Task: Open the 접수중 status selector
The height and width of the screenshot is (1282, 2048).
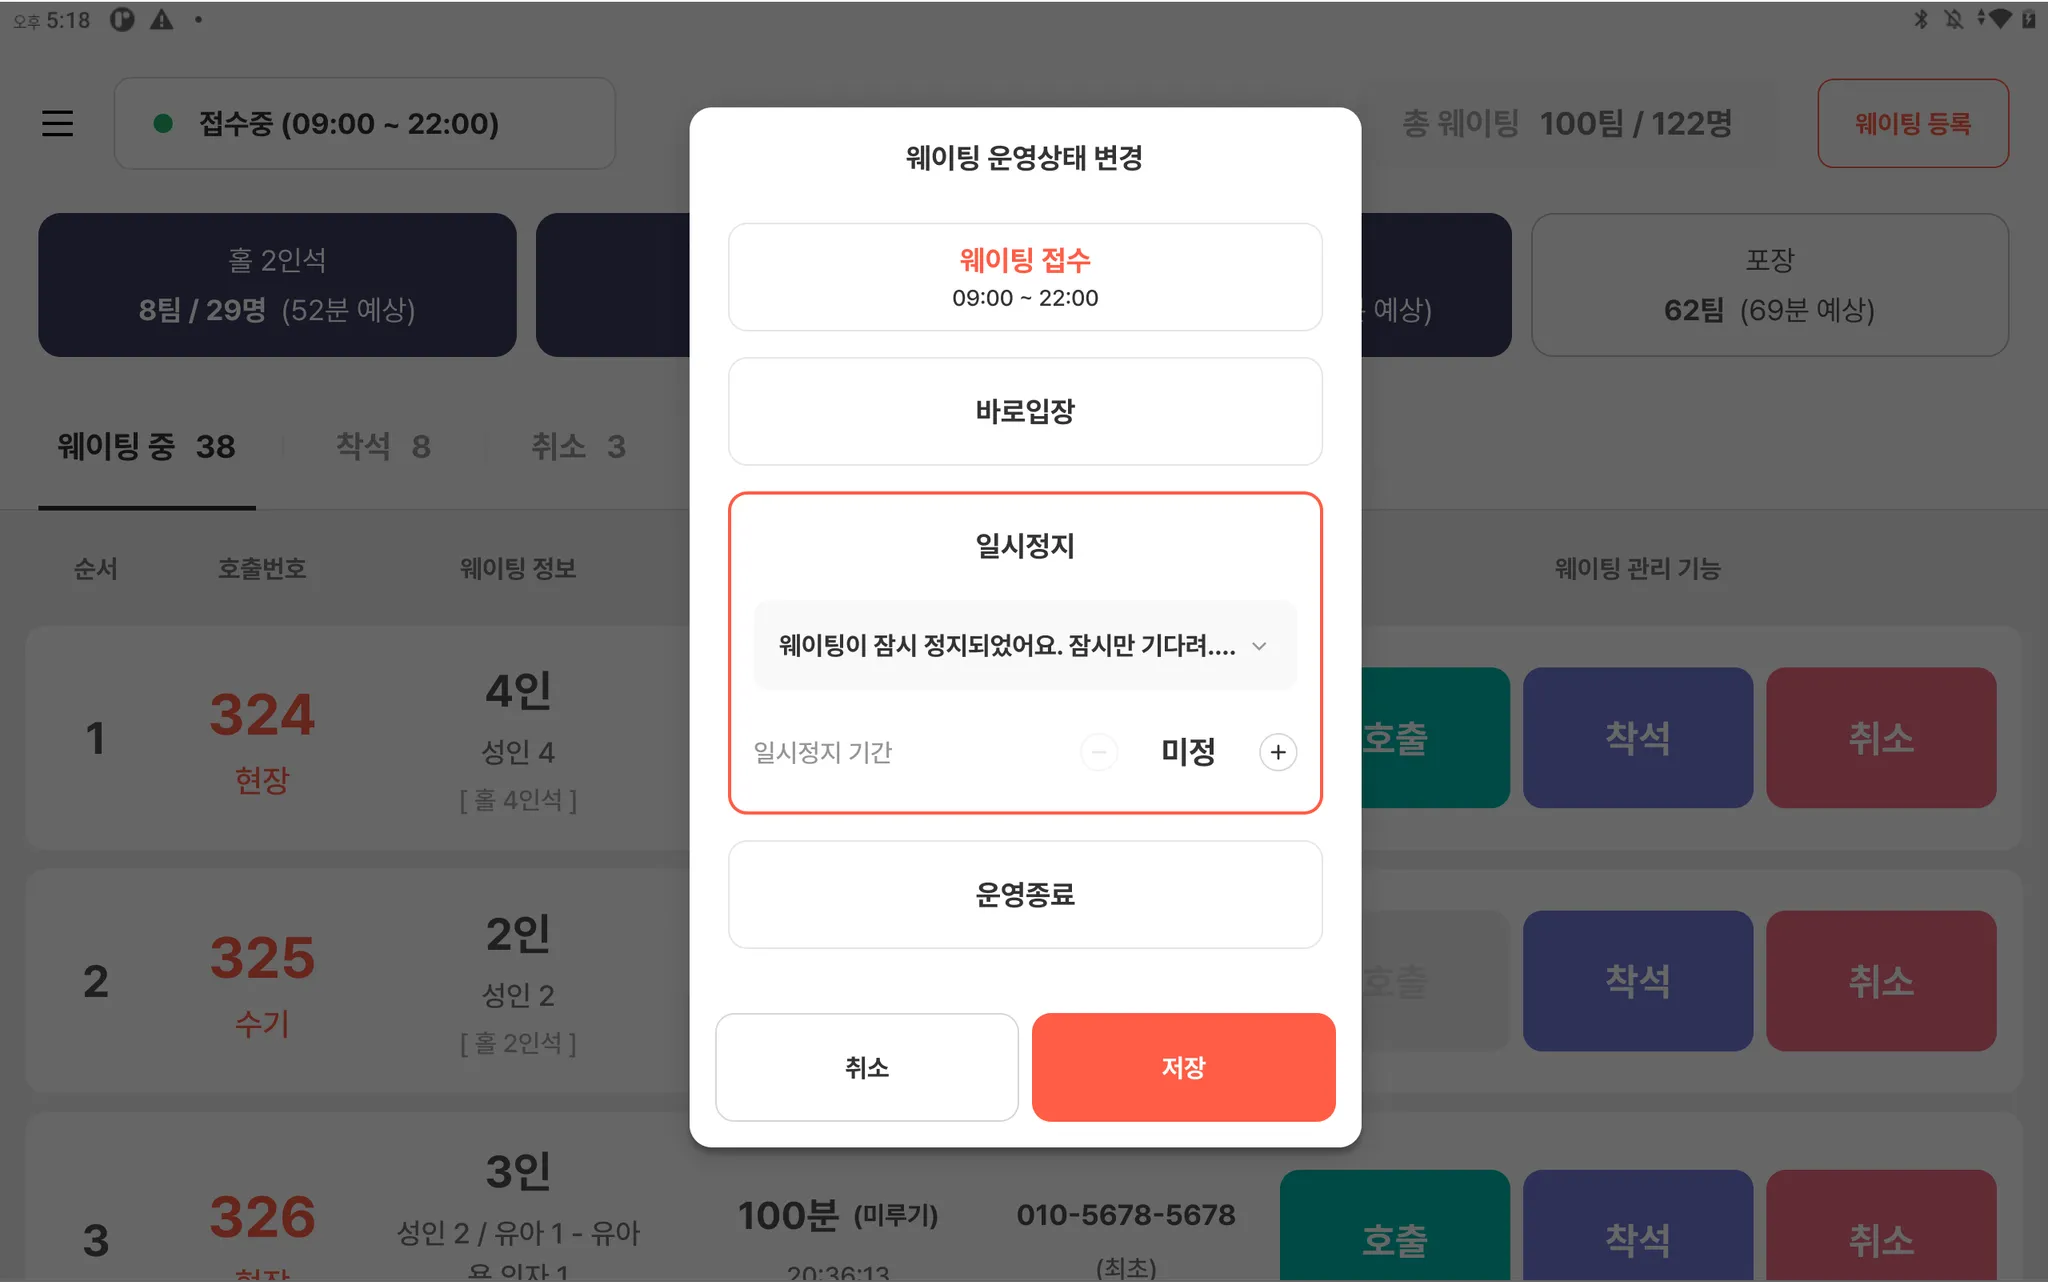Action: [x=364, y=123]
